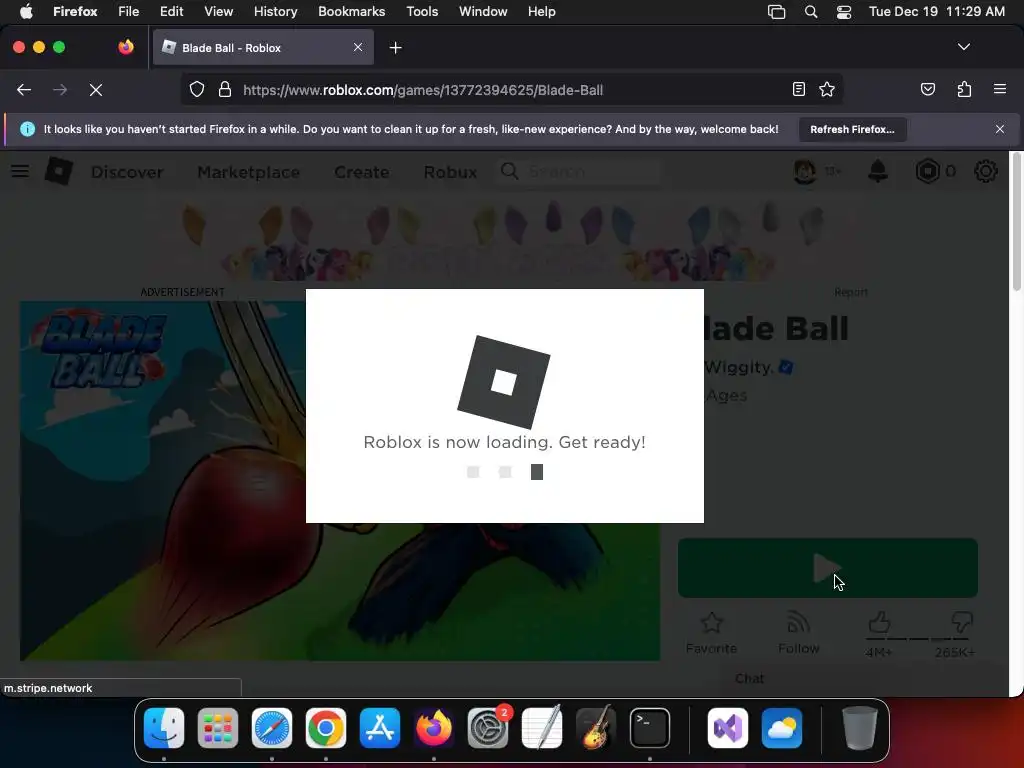Open TextEdit from the dock
Screen dimensions: 1024x768
pos(542,728)
